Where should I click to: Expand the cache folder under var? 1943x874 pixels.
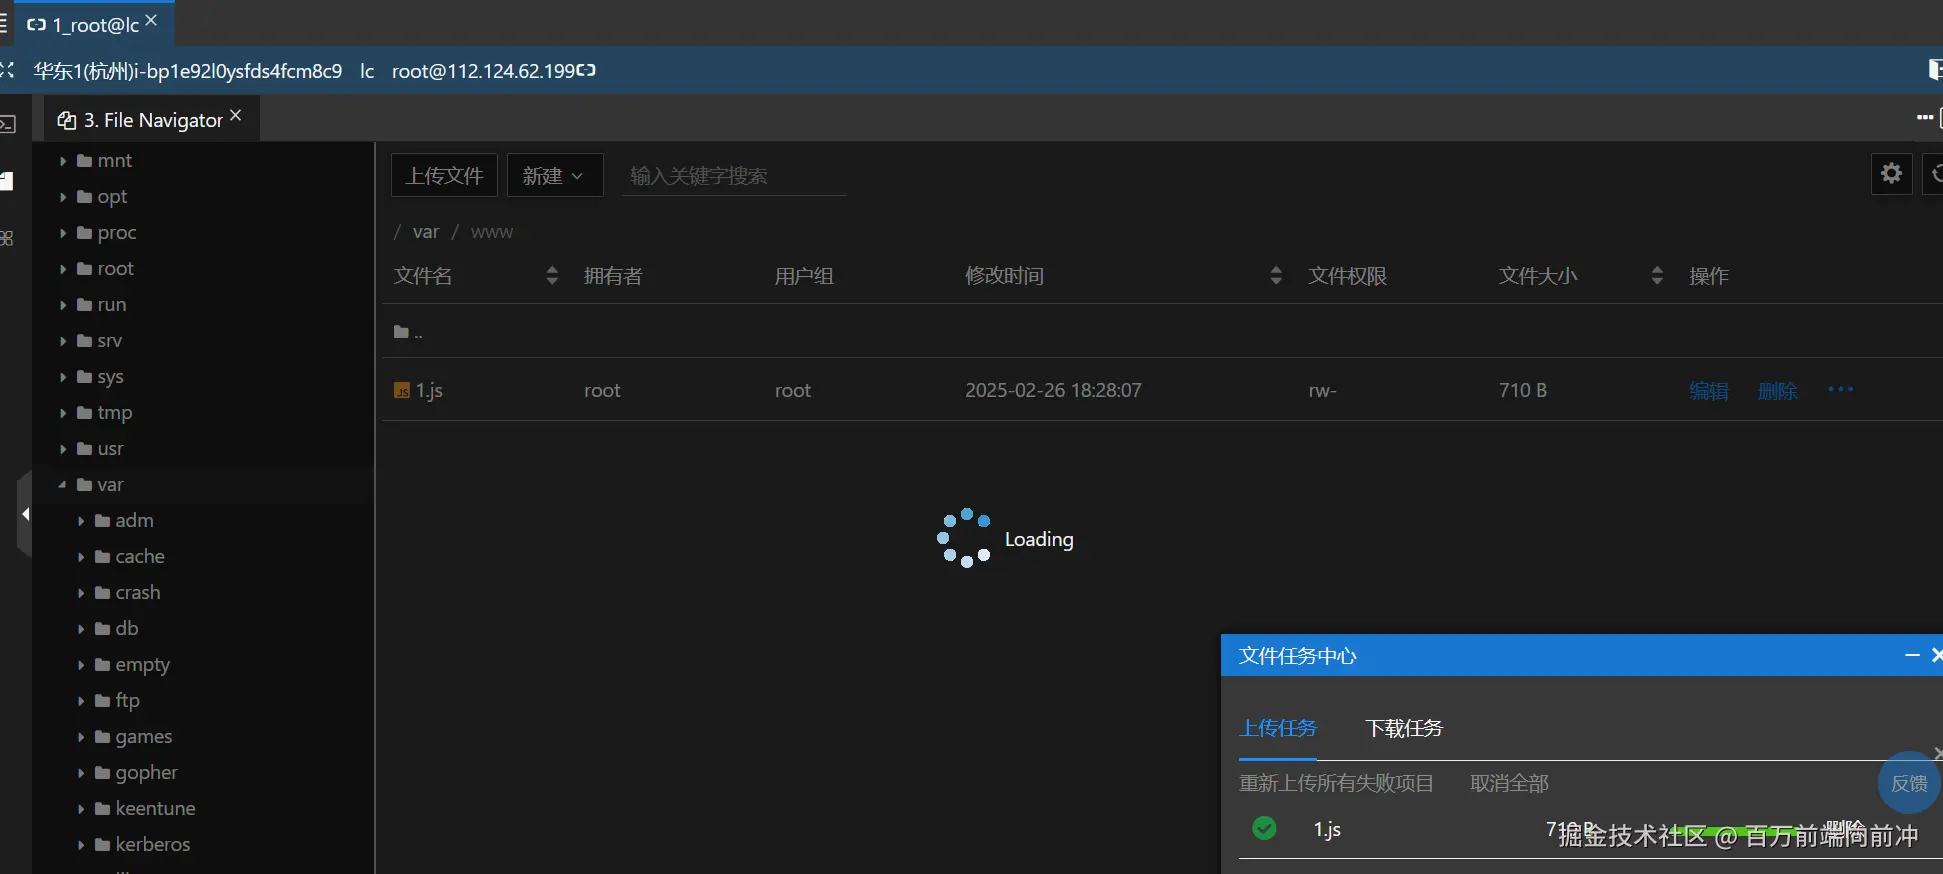tap(81, 557)
